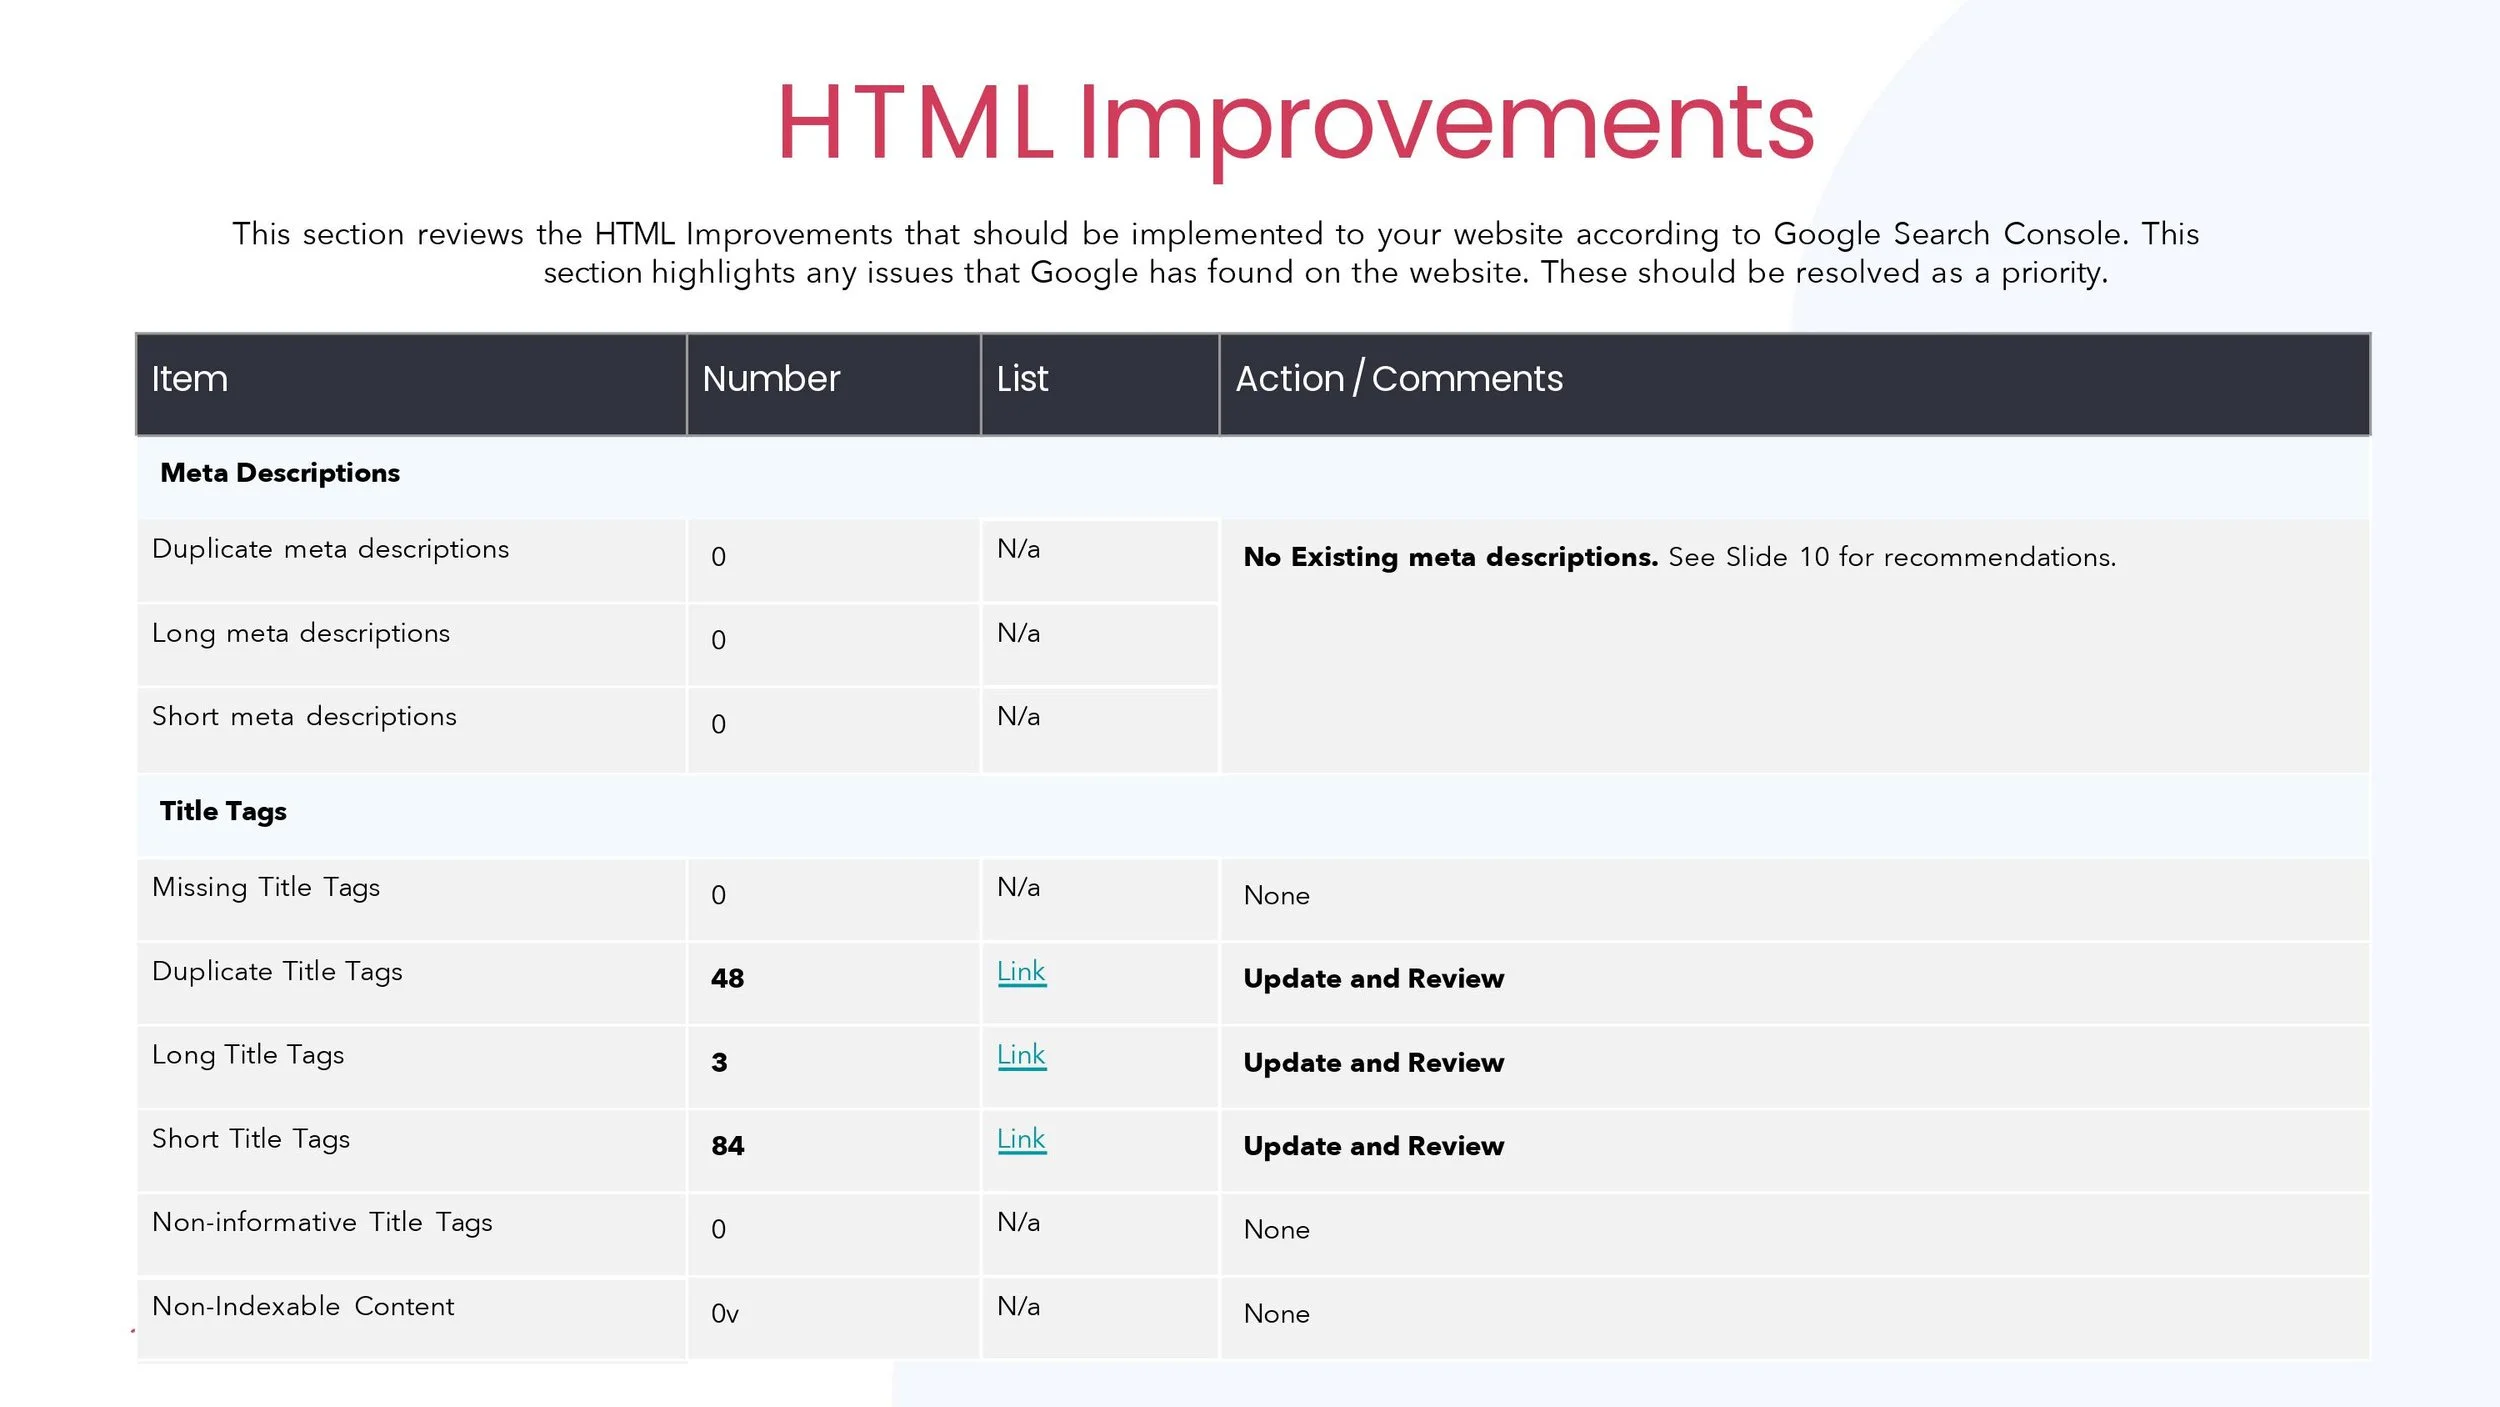Click the Title Tags section heading
The height and width of the screenshot is (1407, 2500).
click(x=223, y=811)
